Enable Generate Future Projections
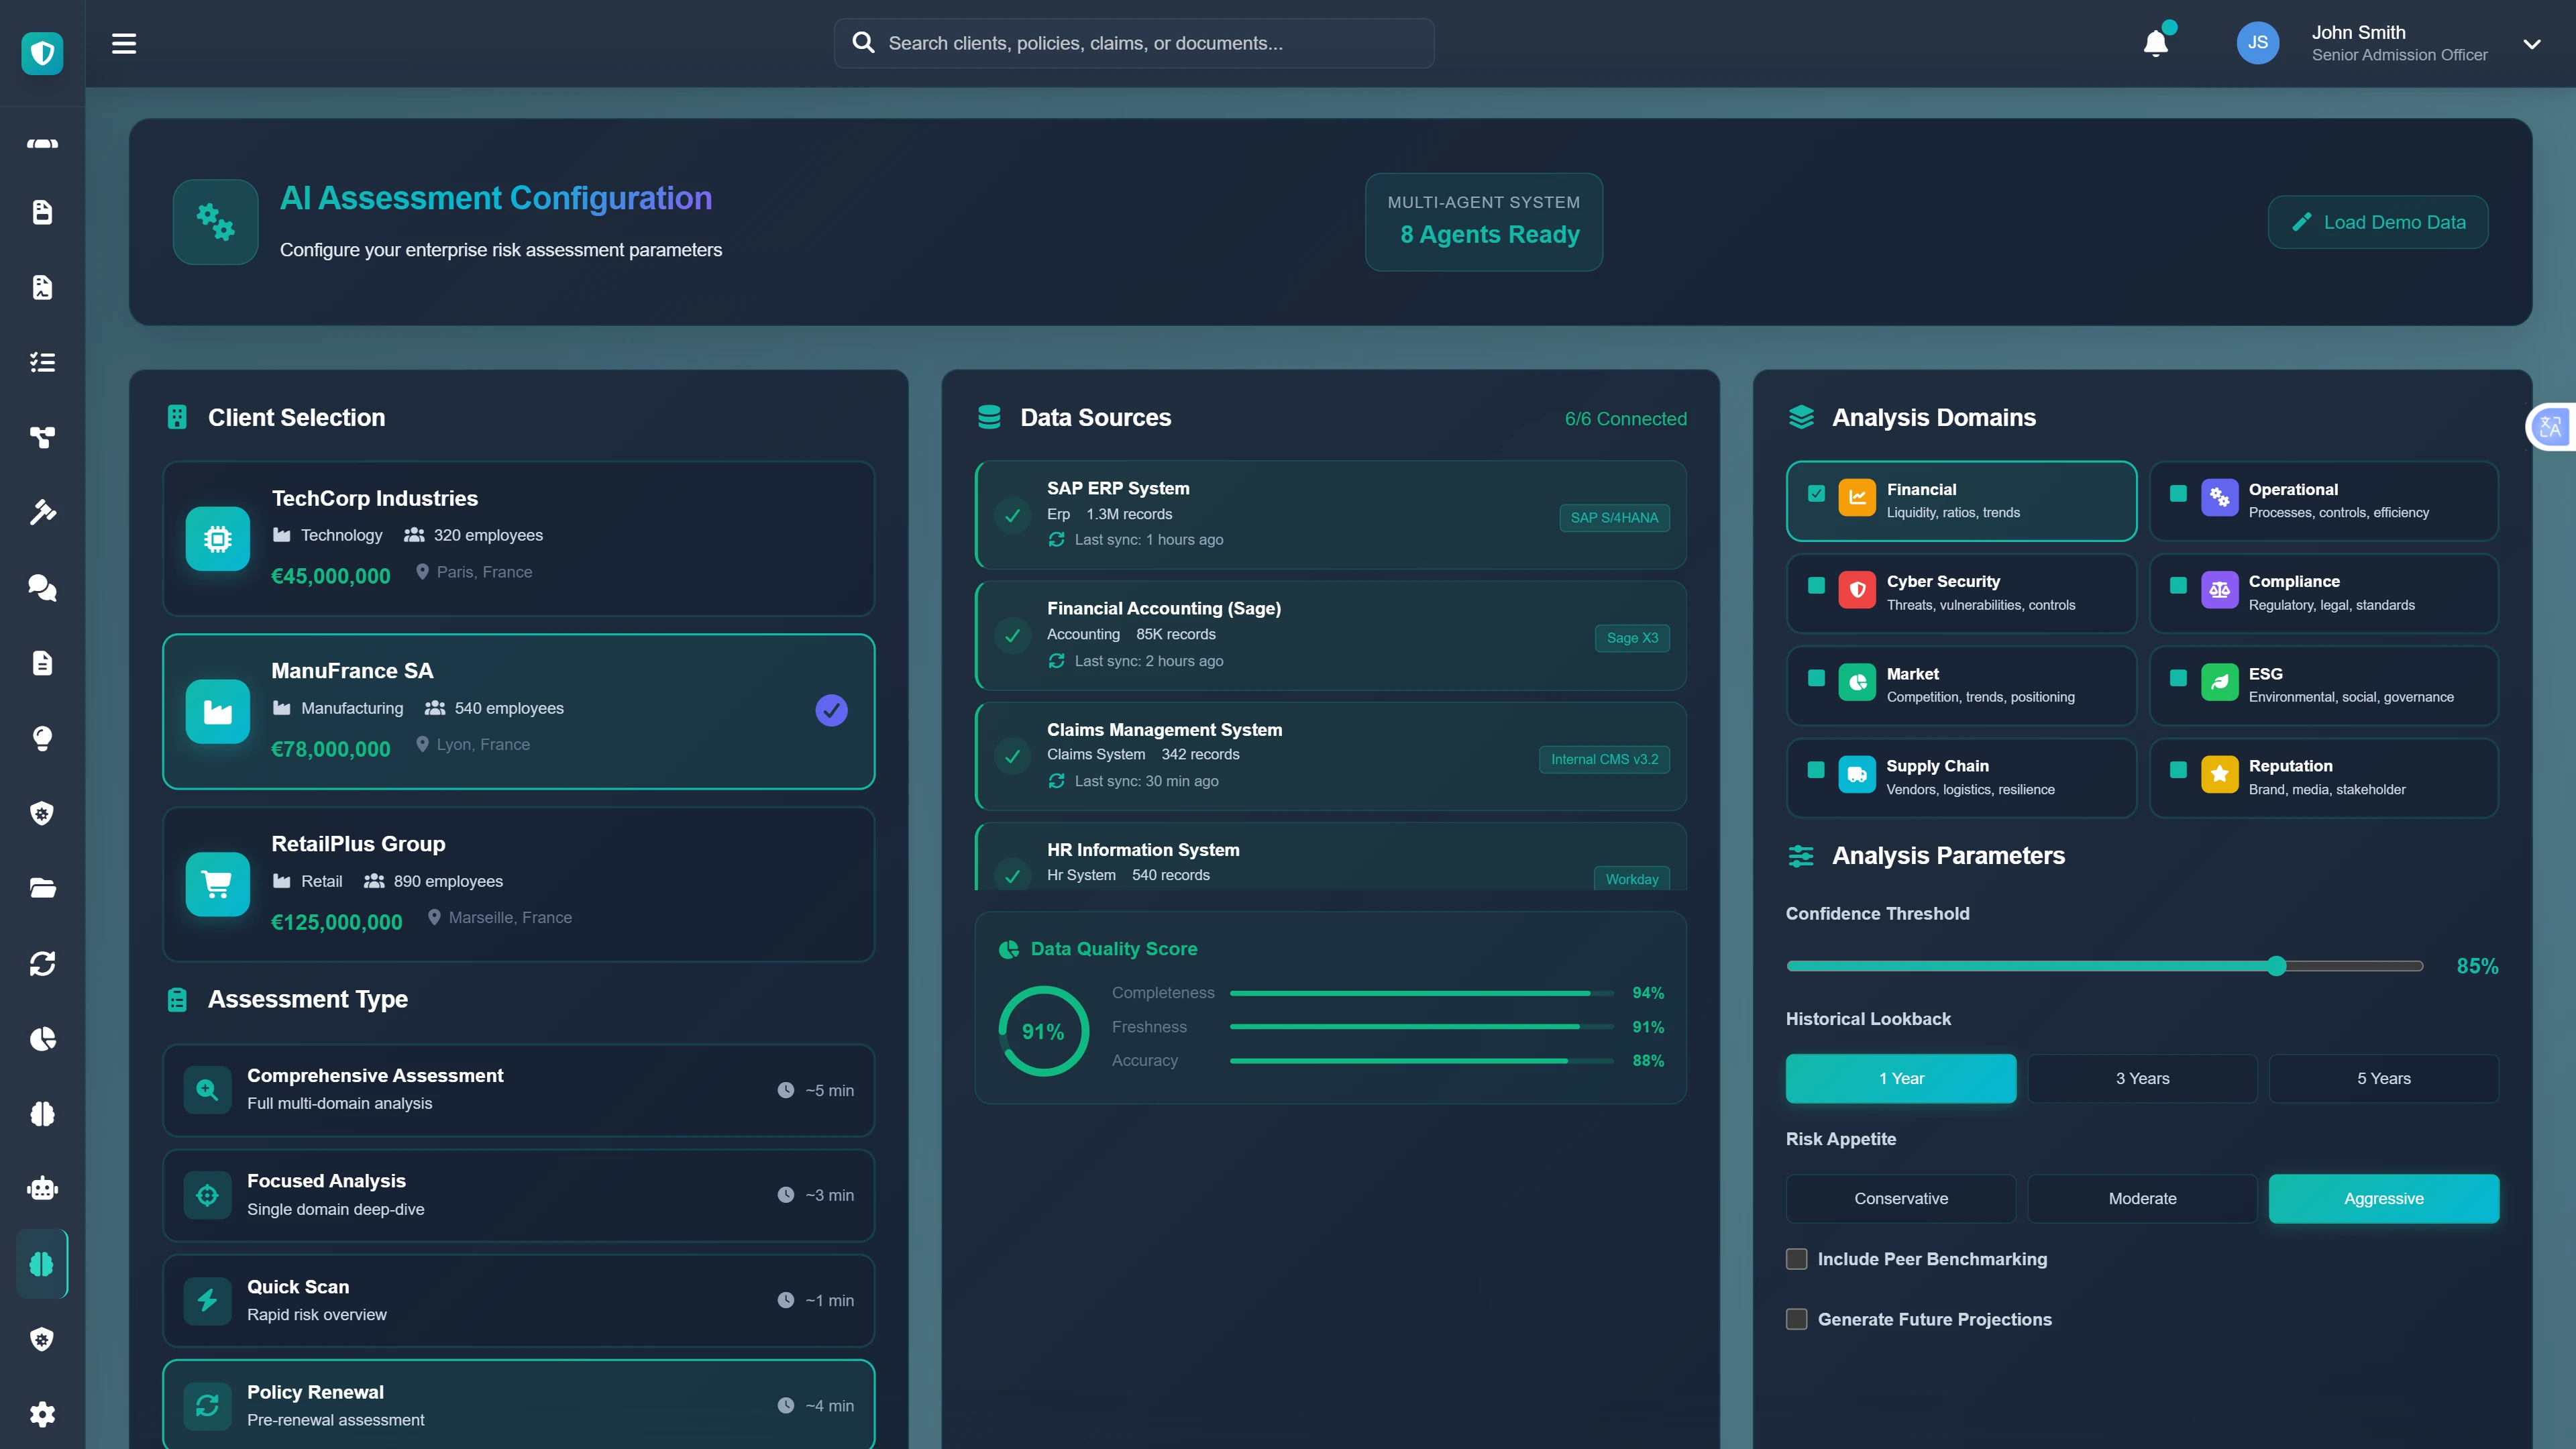Image resolution: width=2576 pixels, height=1449 pixels. 1797,1319
